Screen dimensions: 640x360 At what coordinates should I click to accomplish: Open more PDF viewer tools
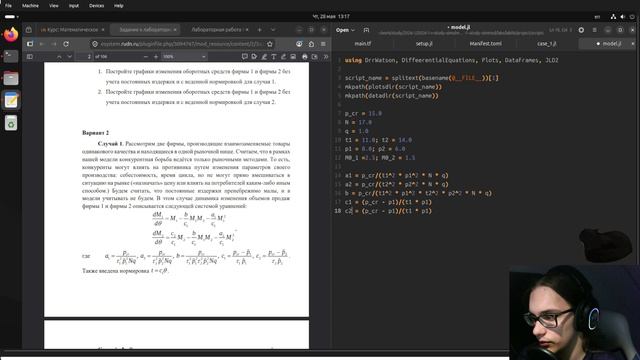click(x=326, y=57)
